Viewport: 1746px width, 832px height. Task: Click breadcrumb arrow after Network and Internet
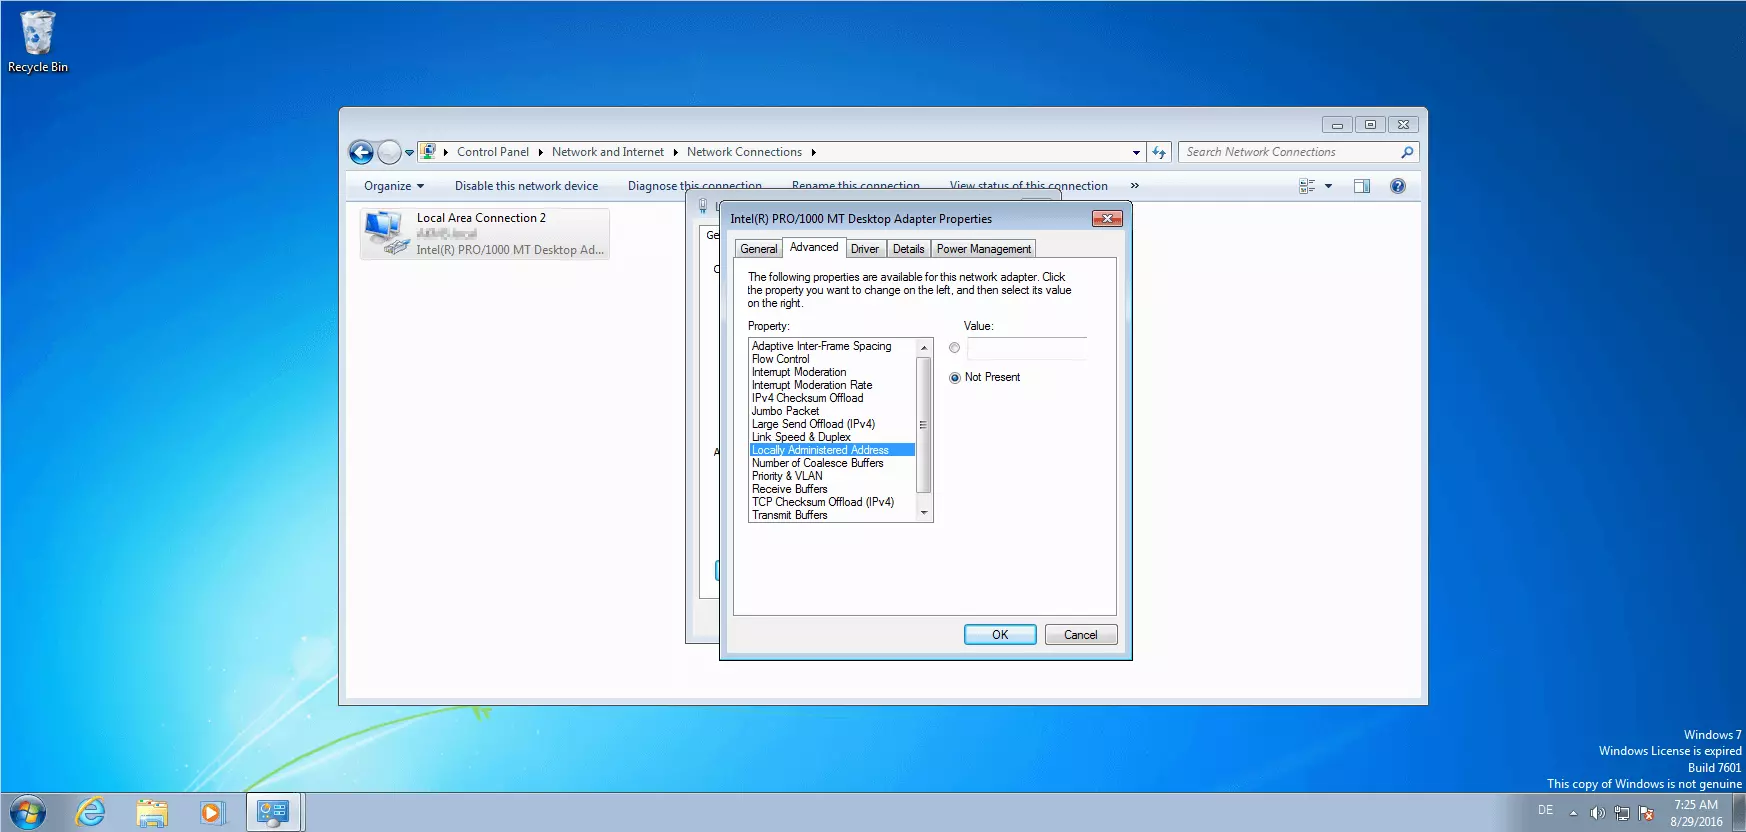[675, 152]
